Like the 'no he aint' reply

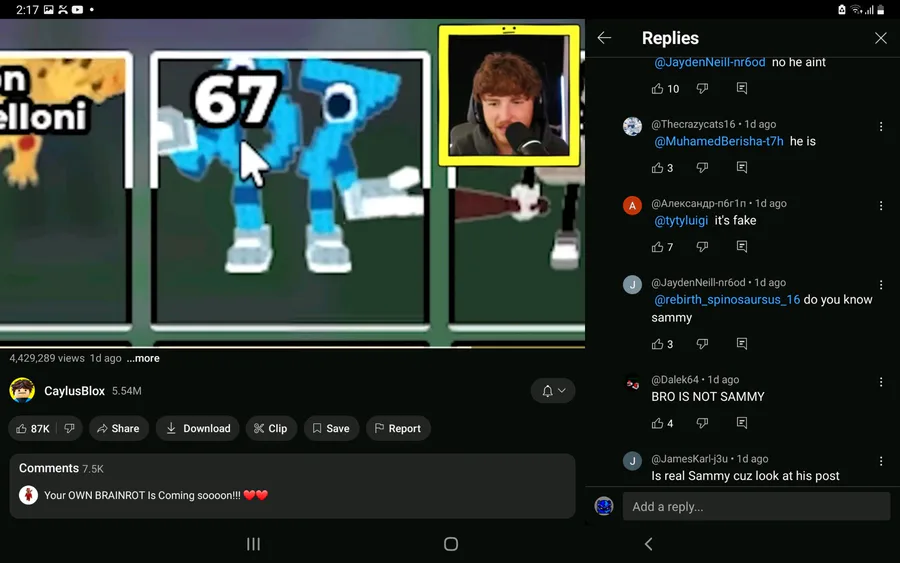pyautogui.click(x=657, y=88)
